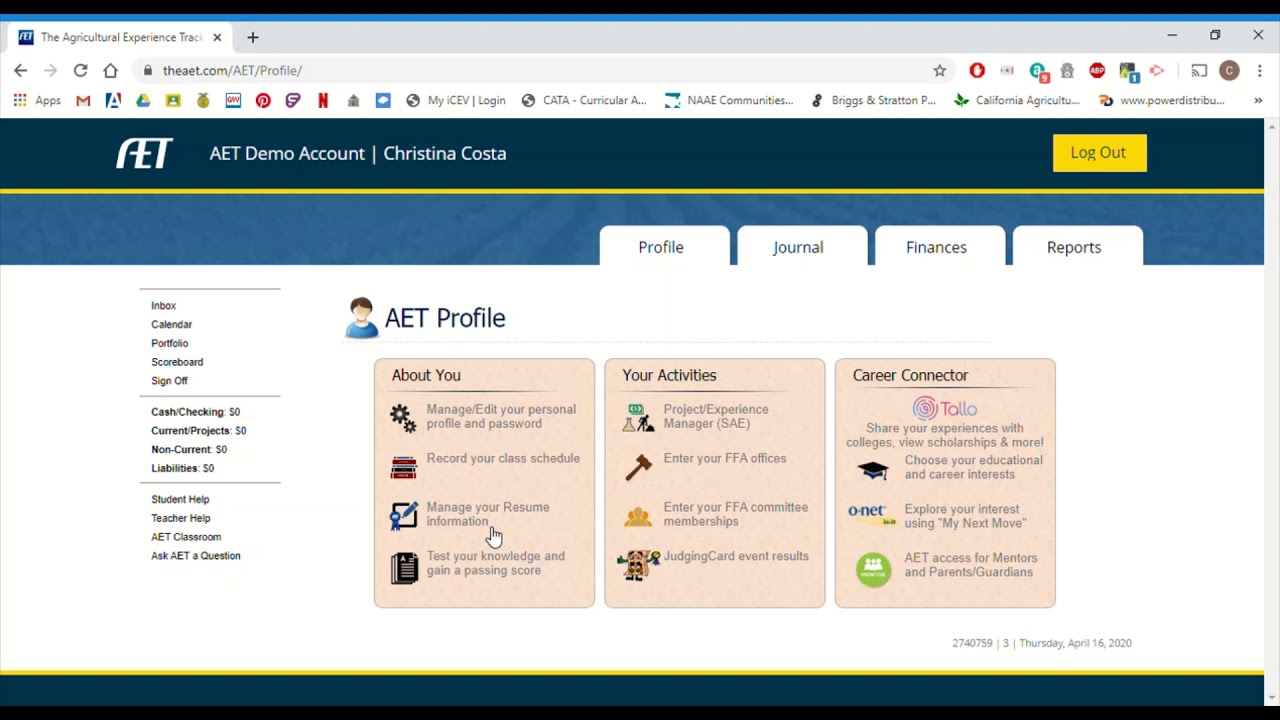Viewport: 1280px width, 720px height.
Task: Open Scoreboard in sidebar
Action: [177, 362]
